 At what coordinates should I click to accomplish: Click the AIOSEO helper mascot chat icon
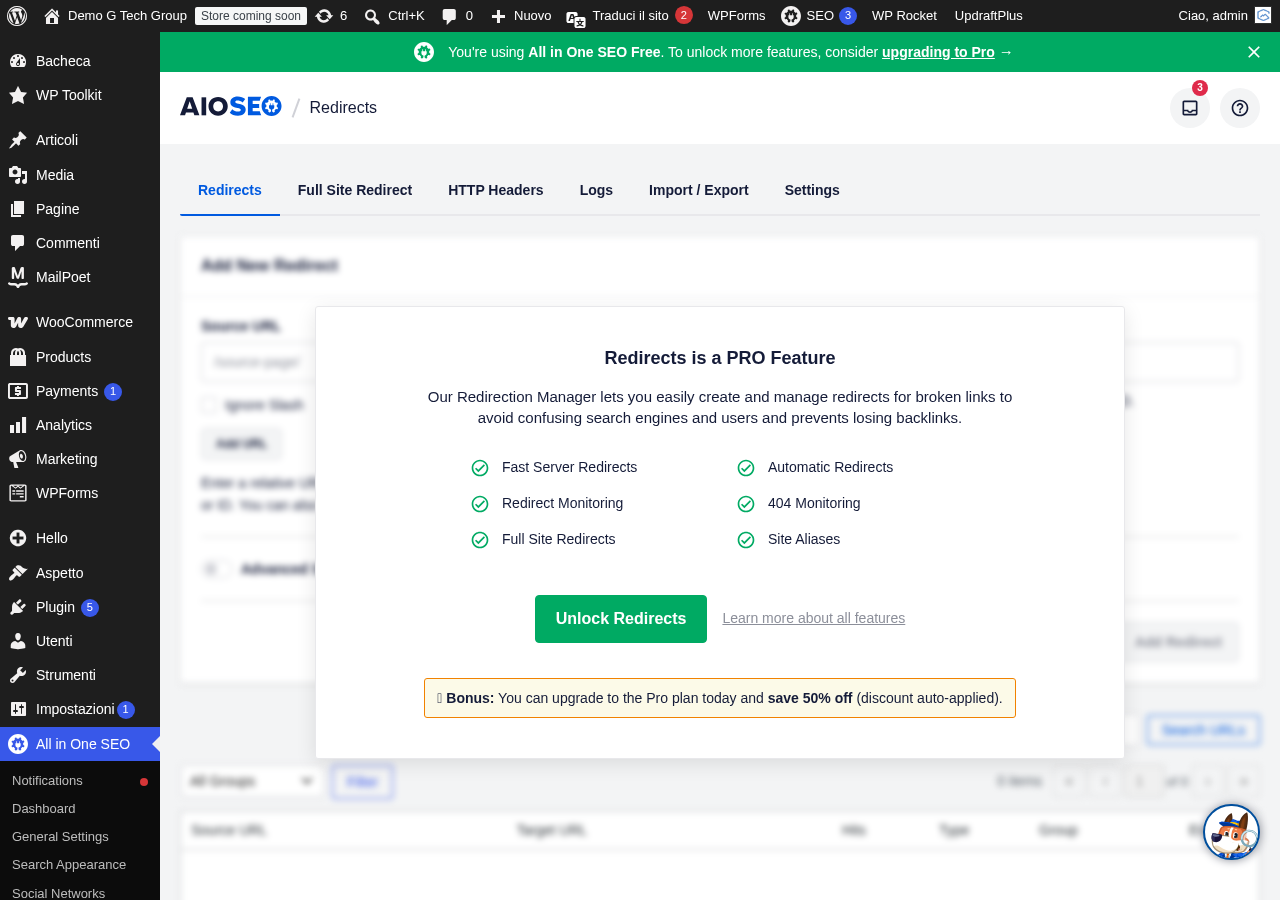coord(1231,832)
